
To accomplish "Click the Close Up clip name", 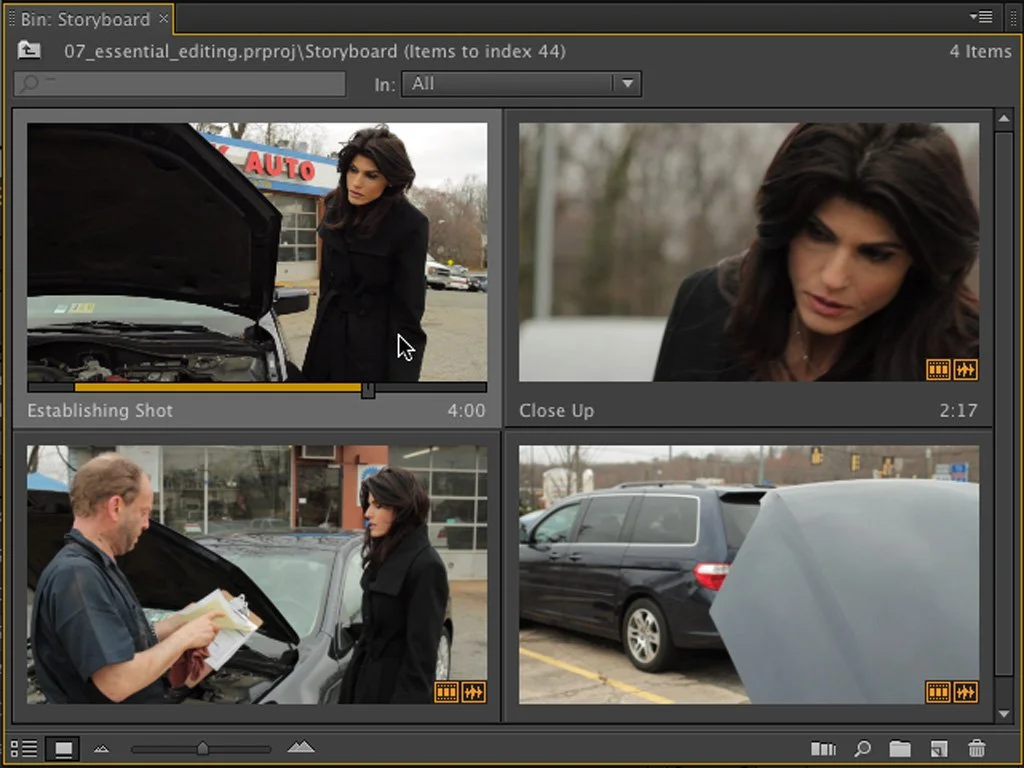I will click(556, 411).
